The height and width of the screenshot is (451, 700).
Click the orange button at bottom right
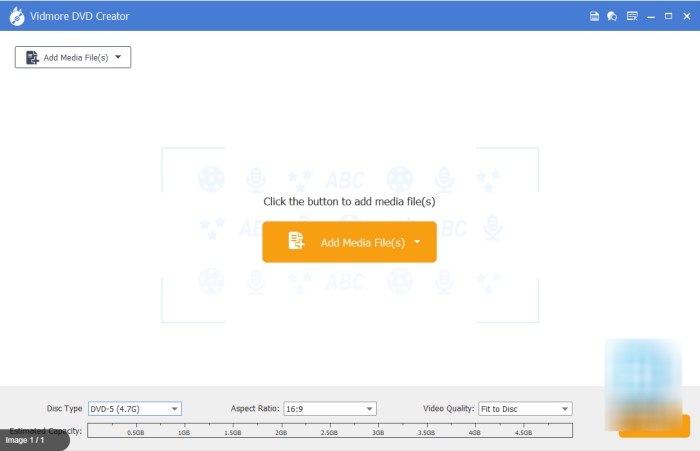(654, 428)
